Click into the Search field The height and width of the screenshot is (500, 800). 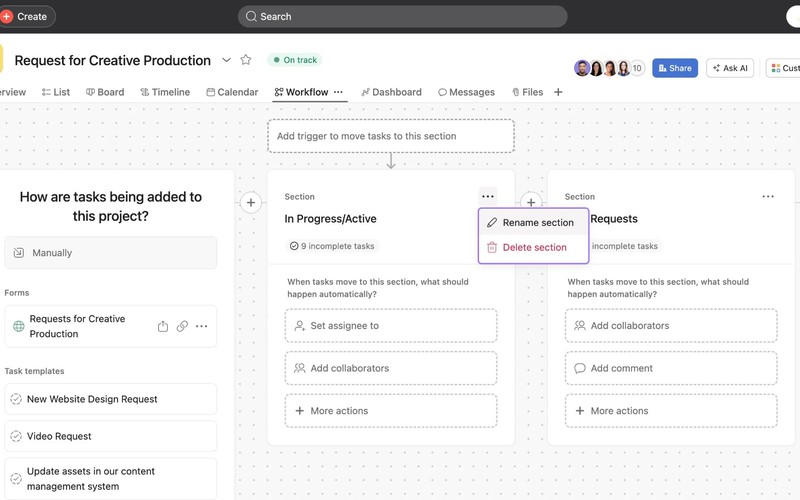[x=402, y=16]
